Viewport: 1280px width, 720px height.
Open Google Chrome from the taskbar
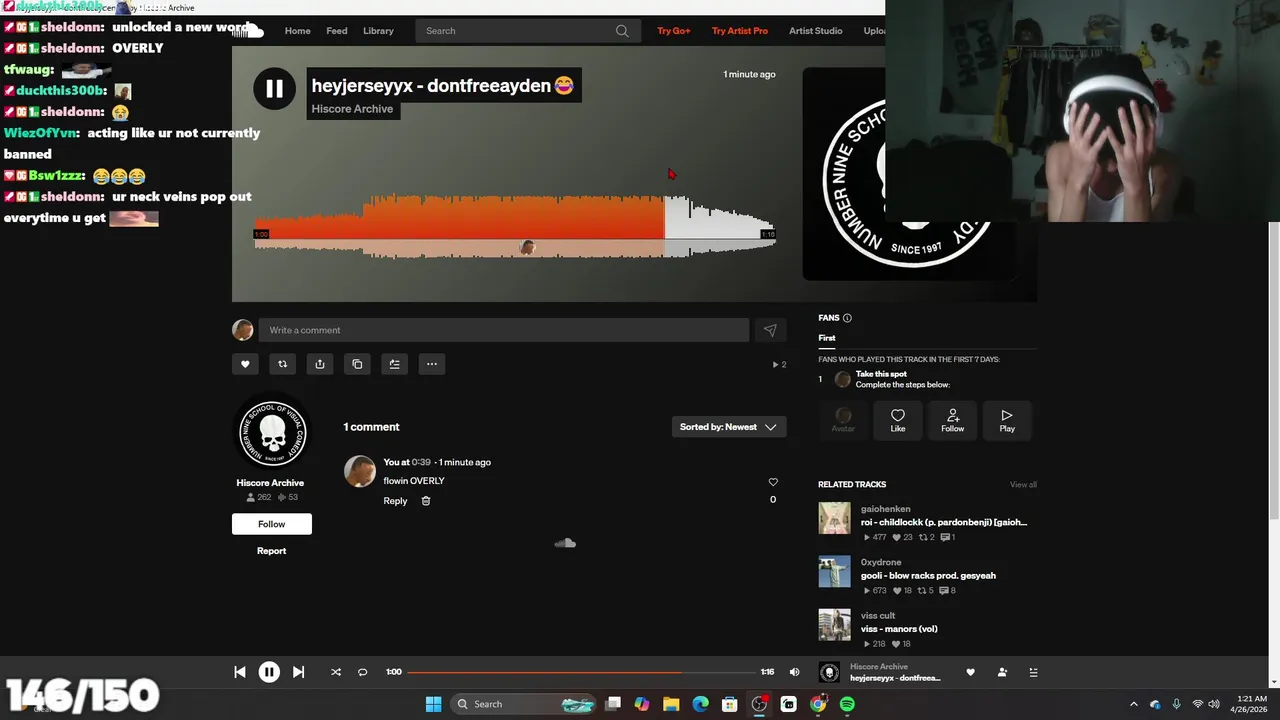click(818, 704)
